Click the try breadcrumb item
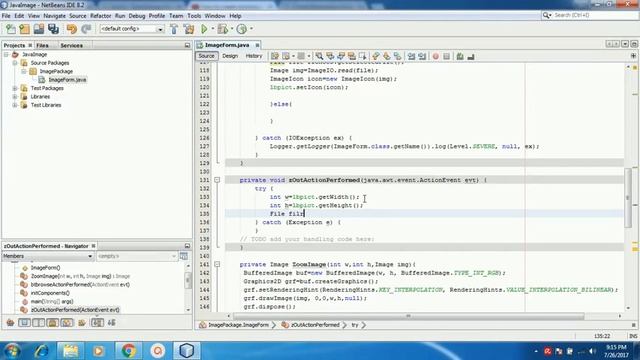640x360 pixels. [355, 325]
